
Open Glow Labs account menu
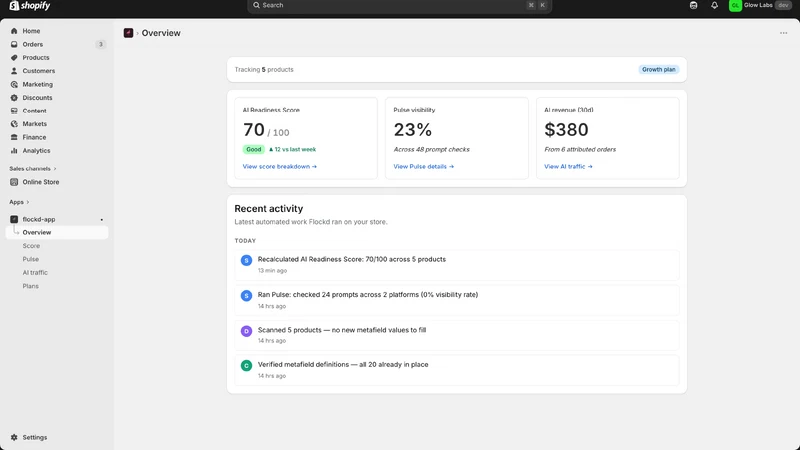(x=760, y=5)
